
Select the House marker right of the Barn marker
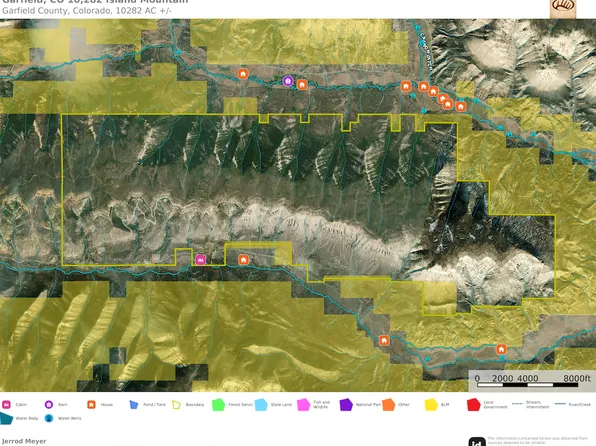pos(302,84)
